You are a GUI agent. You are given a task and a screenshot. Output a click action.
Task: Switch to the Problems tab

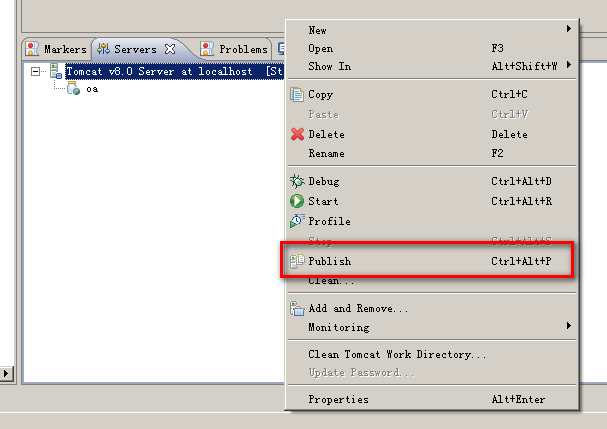point(234,49)
